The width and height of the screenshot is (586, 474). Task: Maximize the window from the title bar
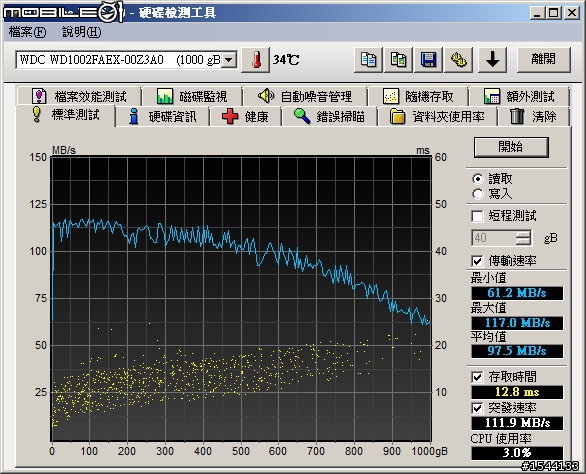pyautogui.click(x=554, y=13)
